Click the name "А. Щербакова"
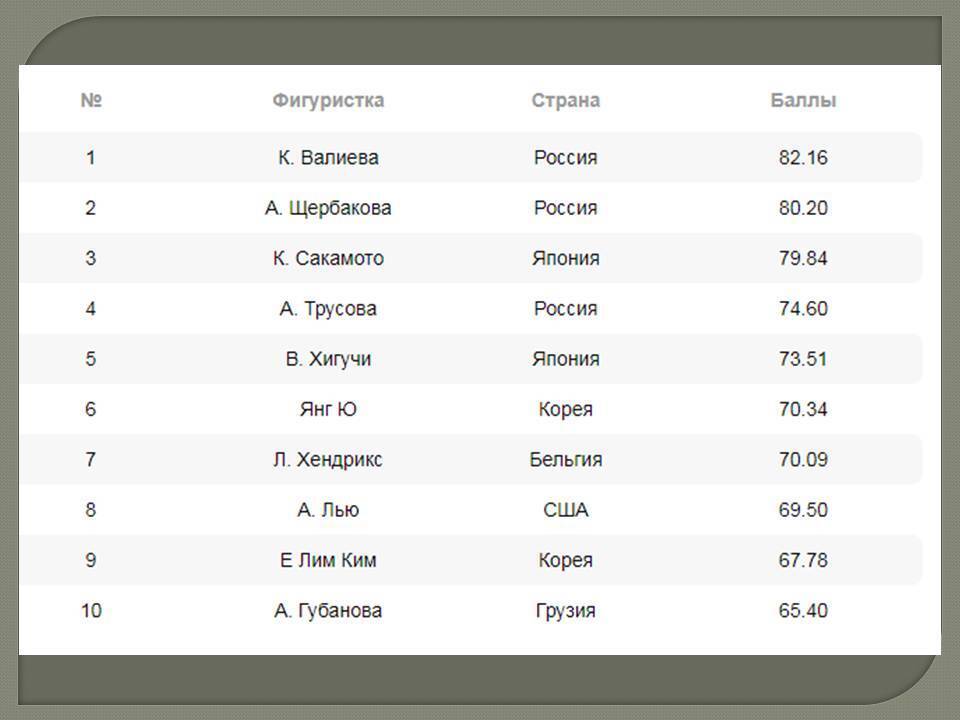 coord(328,208)
